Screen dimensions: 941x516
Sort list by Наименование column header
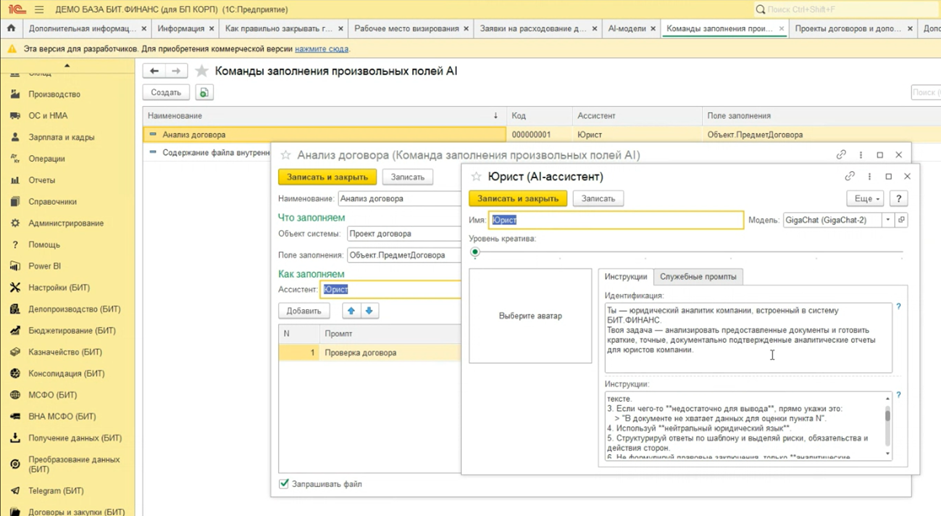[324, 116]
